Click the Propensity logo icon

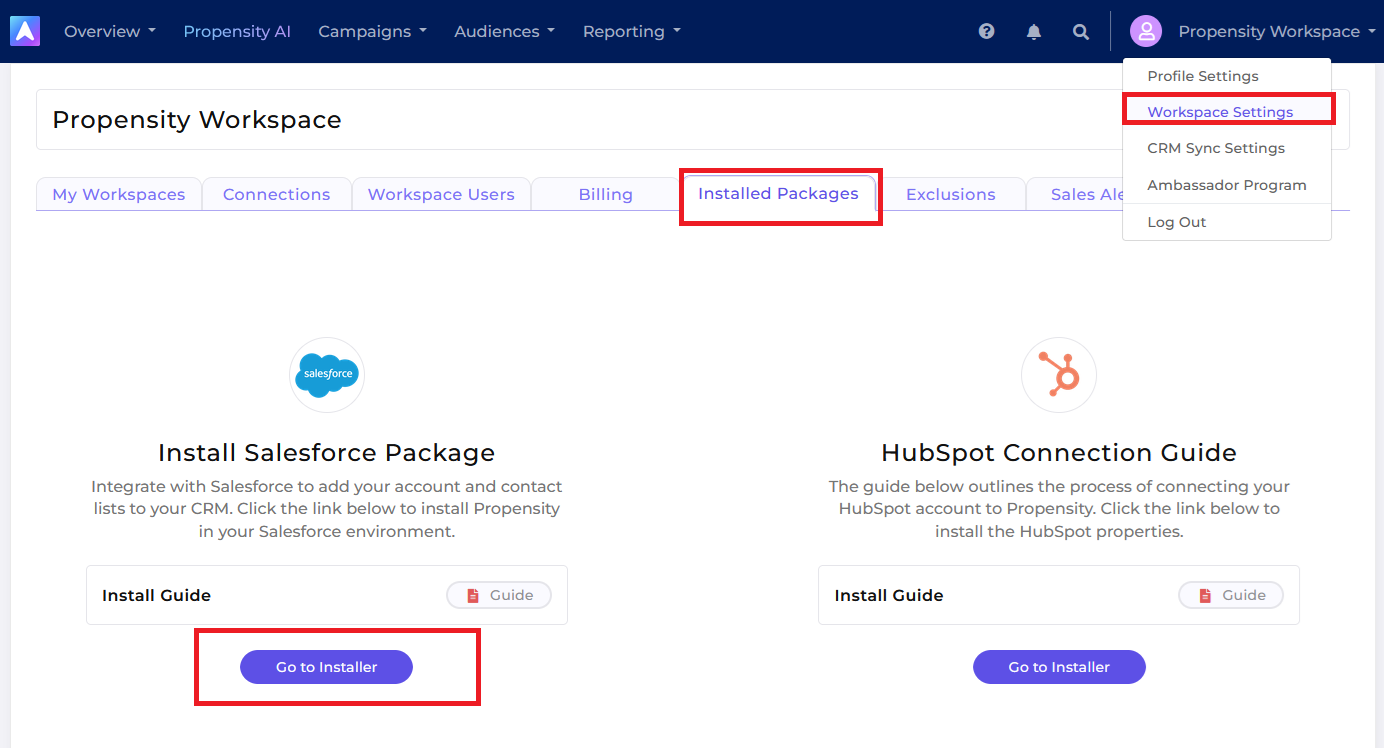(x=25, y=31)
